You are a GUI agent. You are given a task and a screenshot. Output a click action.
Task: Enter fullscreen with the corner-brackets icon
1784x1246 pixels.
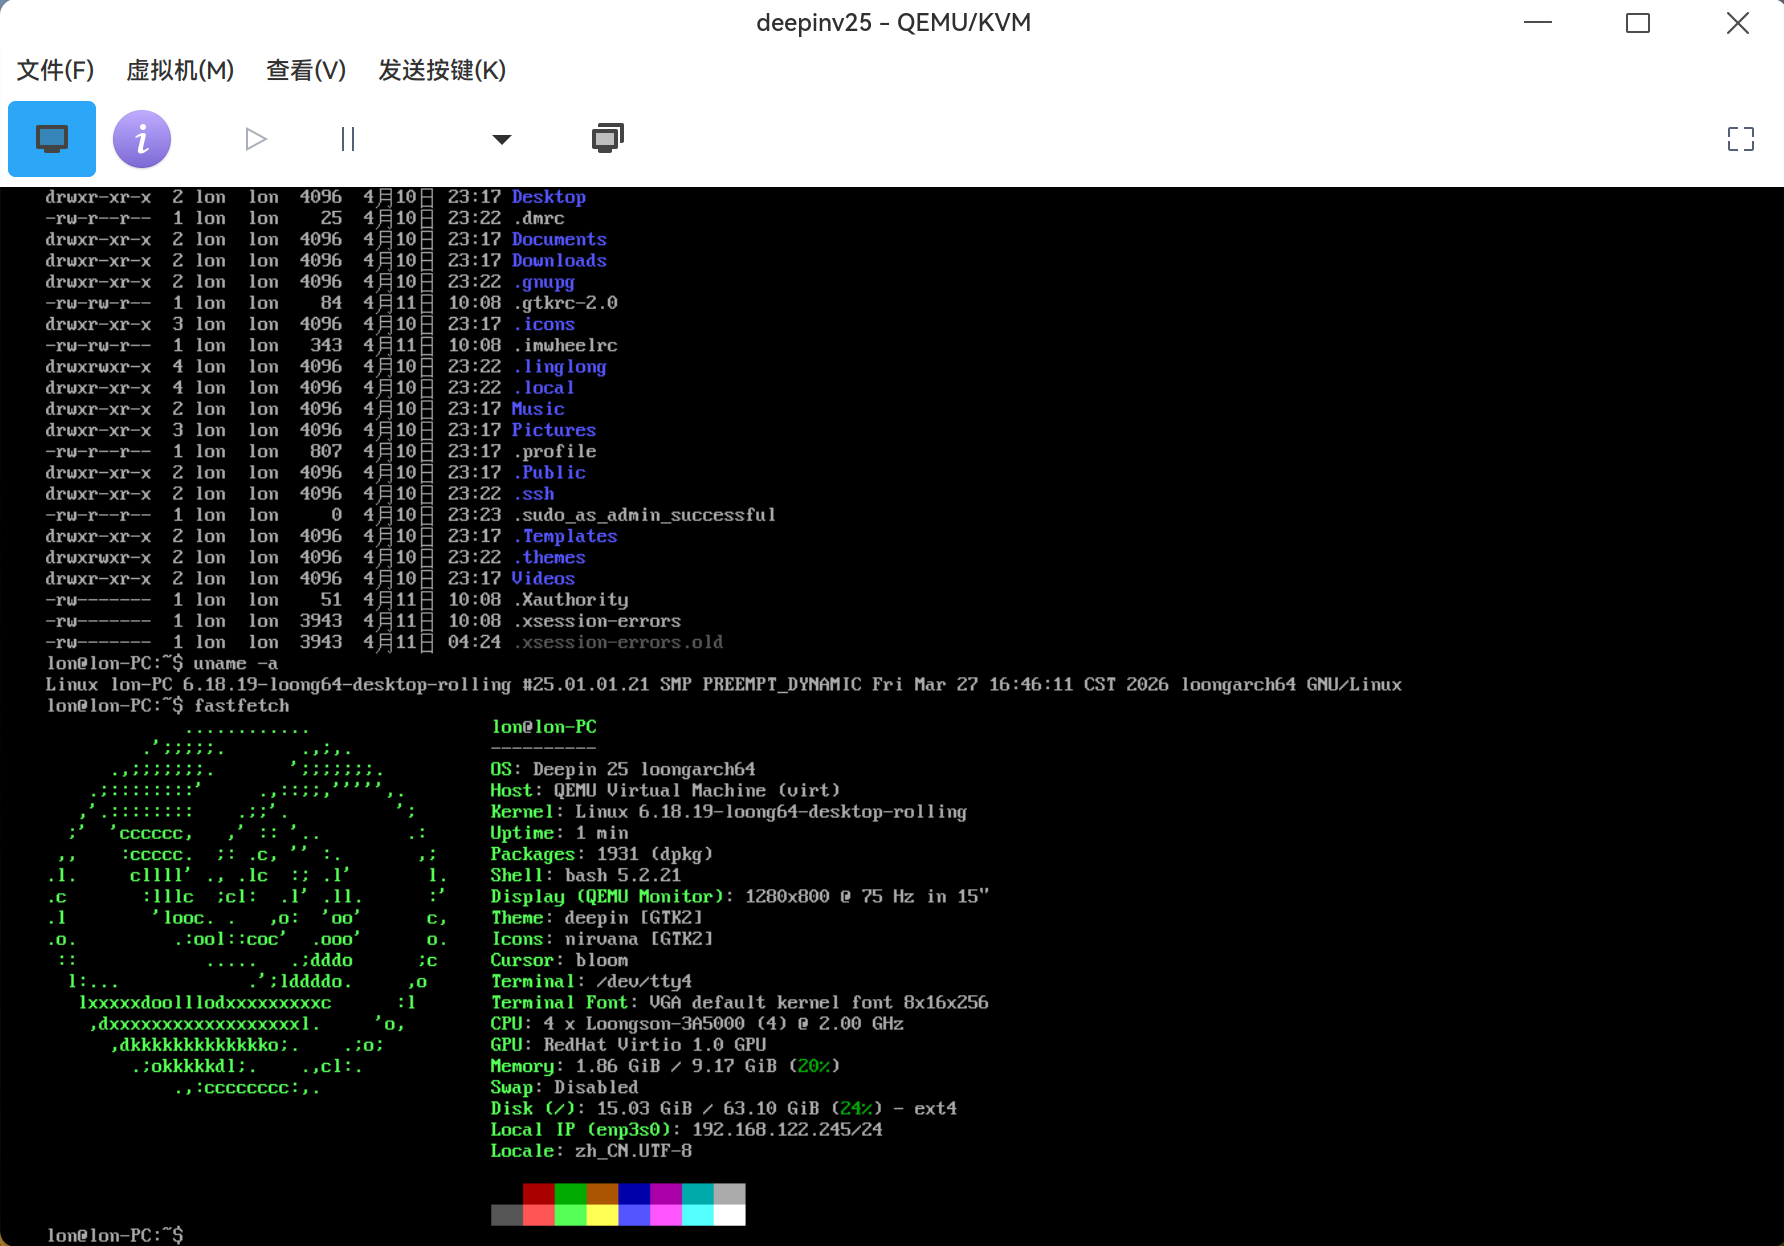pos(1740,139)
